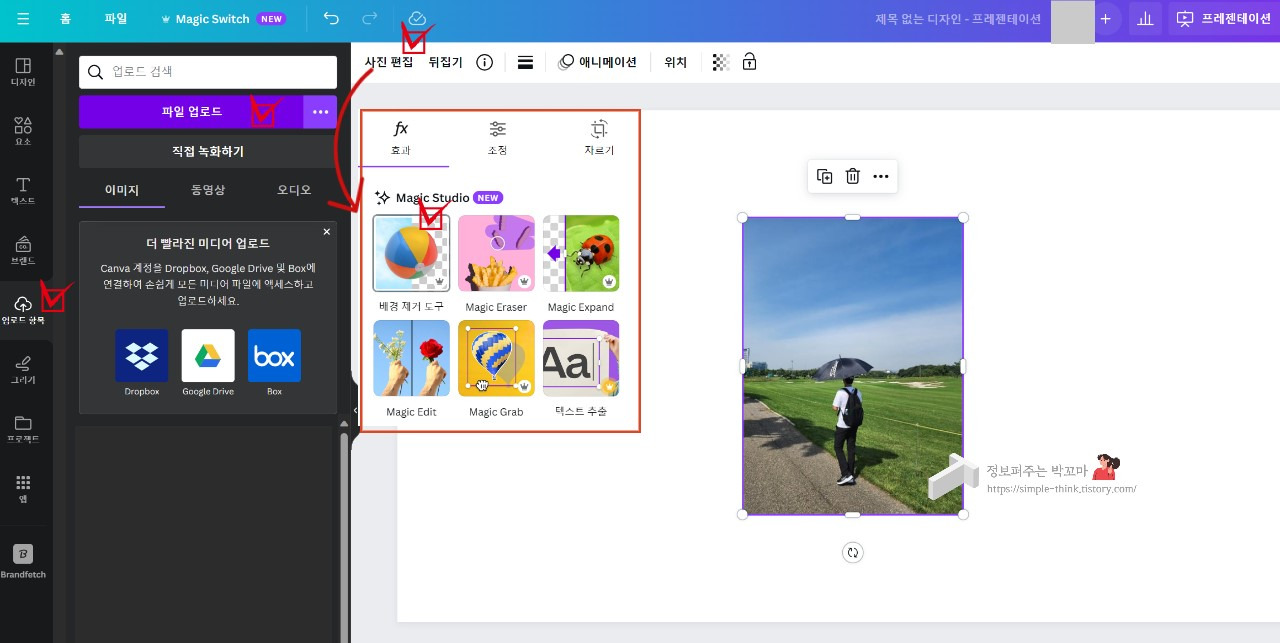Show image info icon
The image size is (1280, 643).
pyautogui.click(x=485, y=62)
